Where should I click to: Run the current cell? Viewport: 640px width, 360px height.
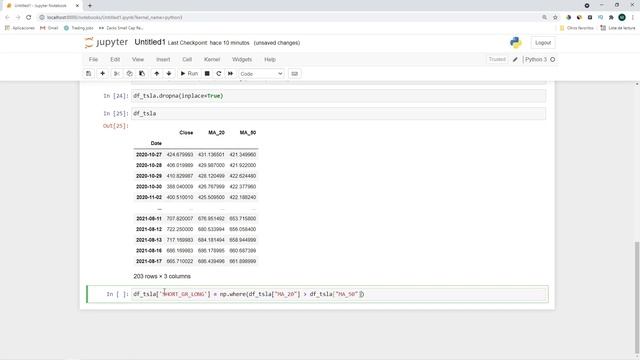[x=189, y=73]
